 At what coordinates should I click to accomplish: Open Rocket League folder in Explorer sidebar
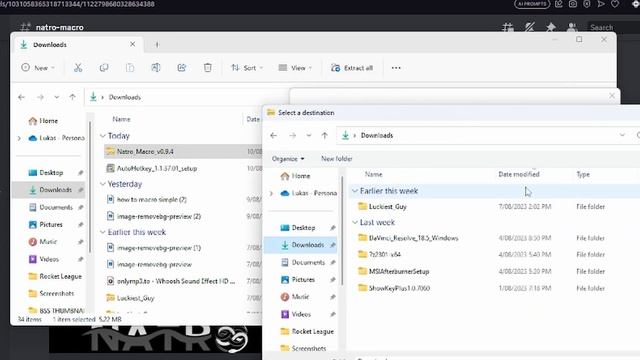pyautogui.click(x=60, y=276)
